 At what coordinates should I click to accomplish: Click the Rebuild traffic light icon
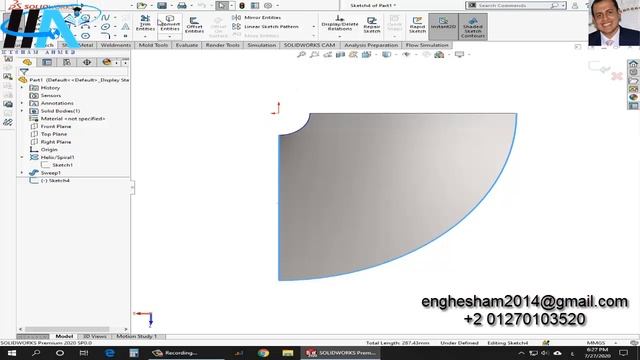[242, 6]
